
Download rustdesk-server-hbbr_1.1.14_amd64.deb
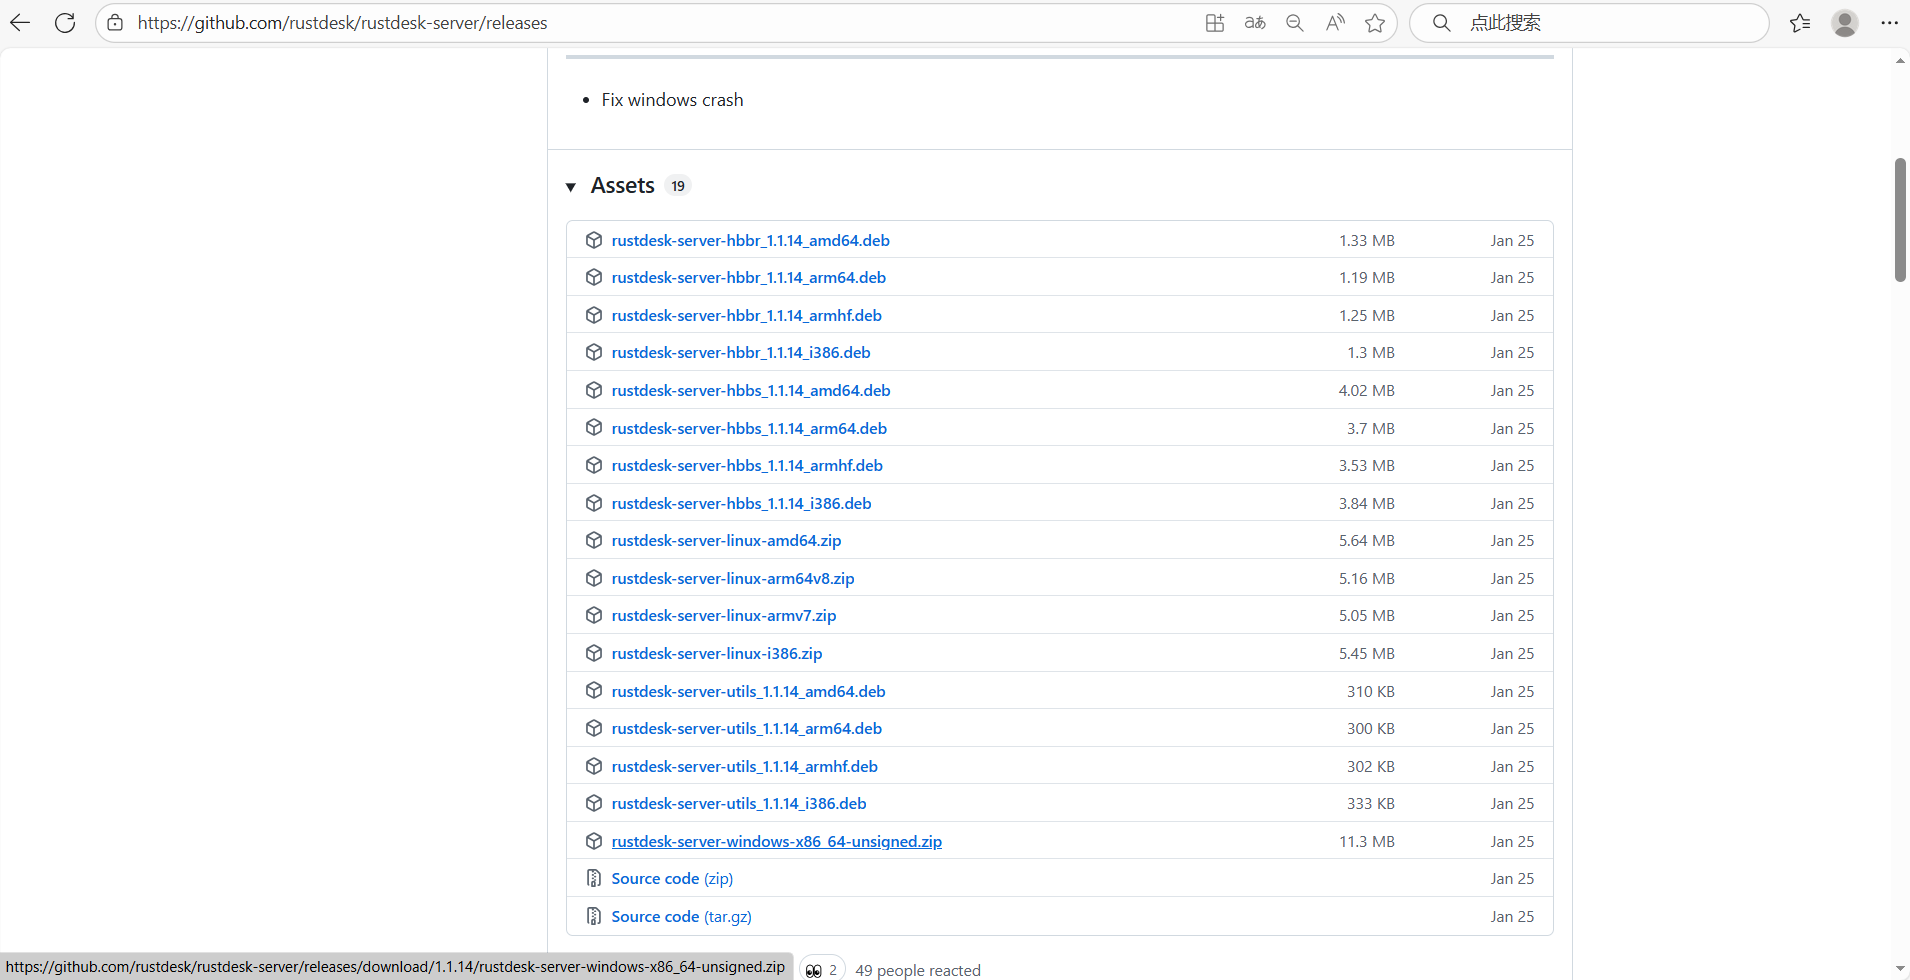(750, 240)
